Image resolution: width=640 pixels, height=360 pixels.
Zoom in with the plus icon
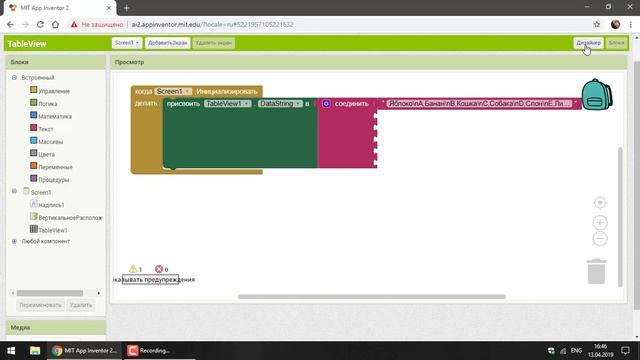point(600,222)
